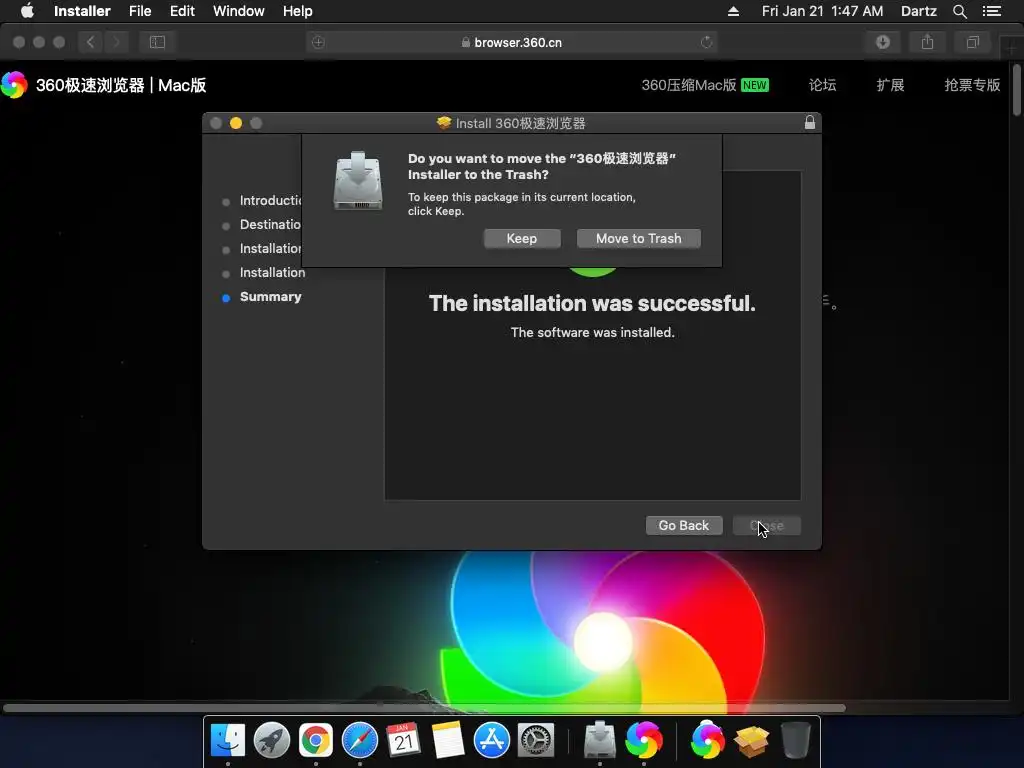Open the Window menu

point(238,11)
